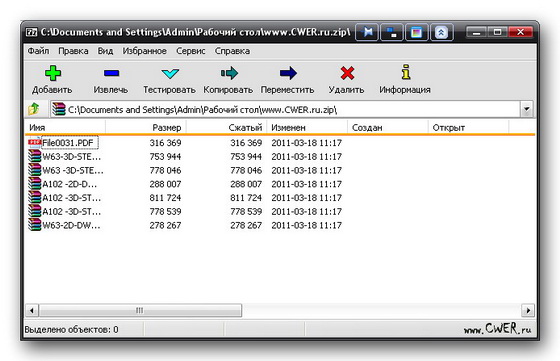Open the Сервис menu
Viewport: 560px width, 361px height.
pyautogui.click(x=191, y=51)
